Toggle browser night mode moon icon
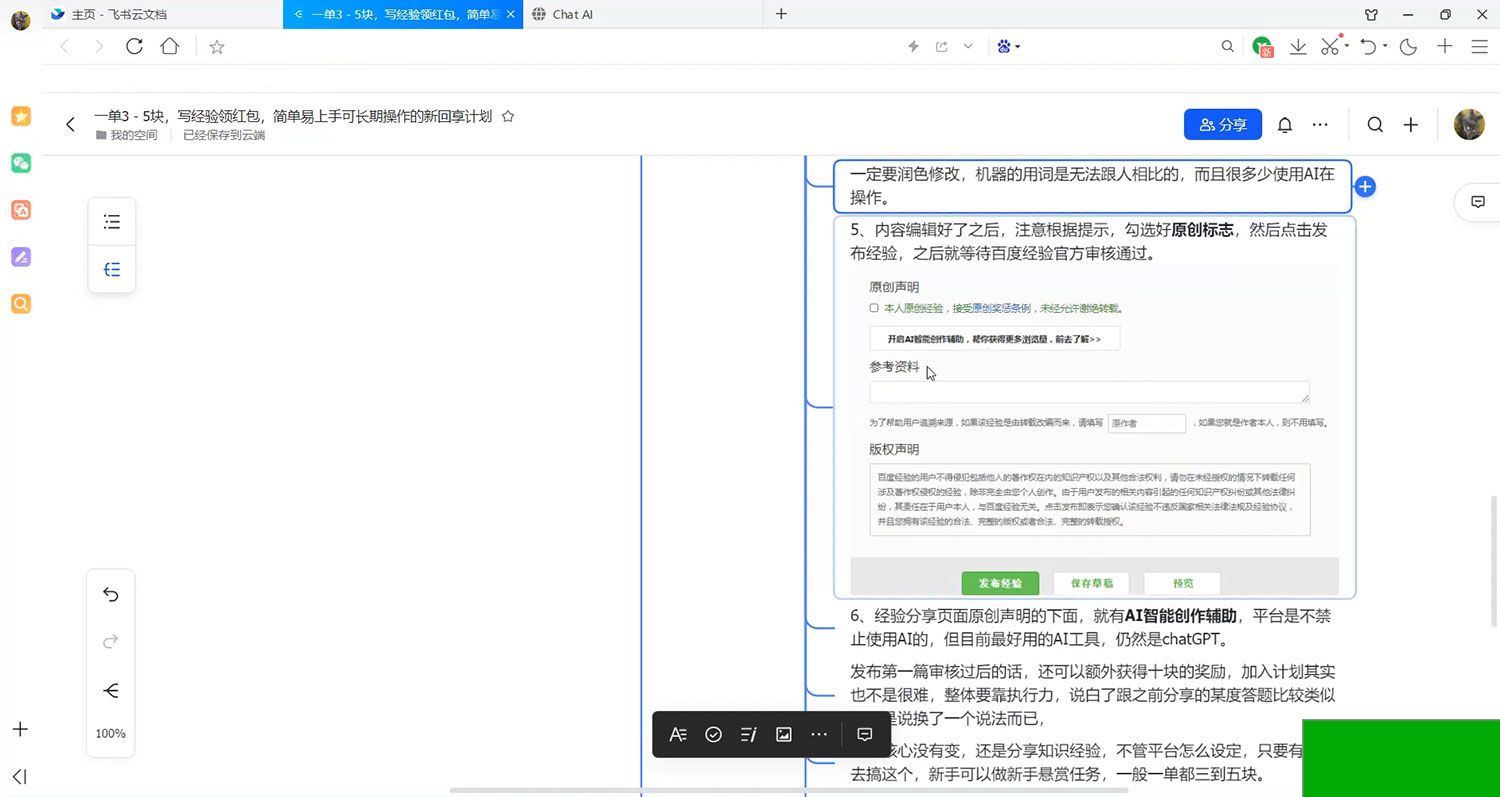Image resolution: width=1500 pixels, height=797 pixels. click(1409, 46)
